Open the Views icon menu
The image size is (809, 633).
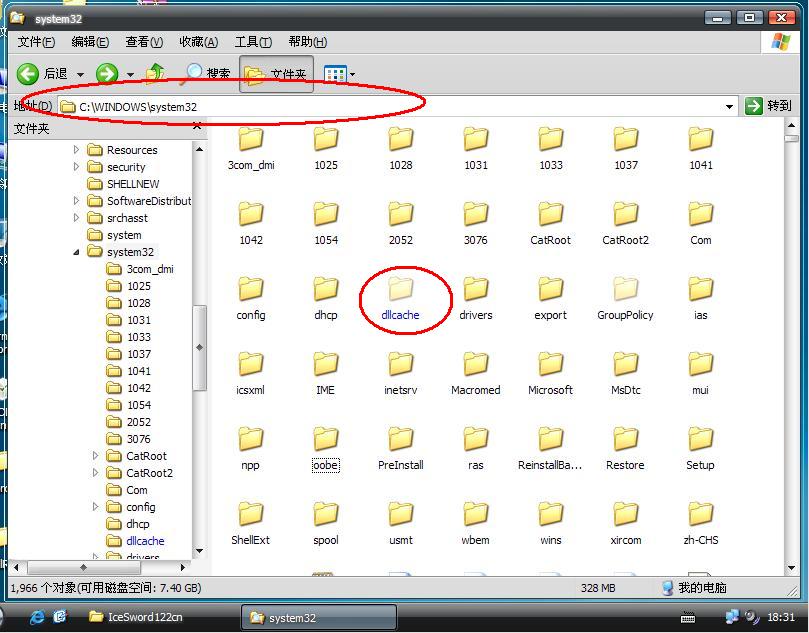pyautogui.click(x=335, y=75)
